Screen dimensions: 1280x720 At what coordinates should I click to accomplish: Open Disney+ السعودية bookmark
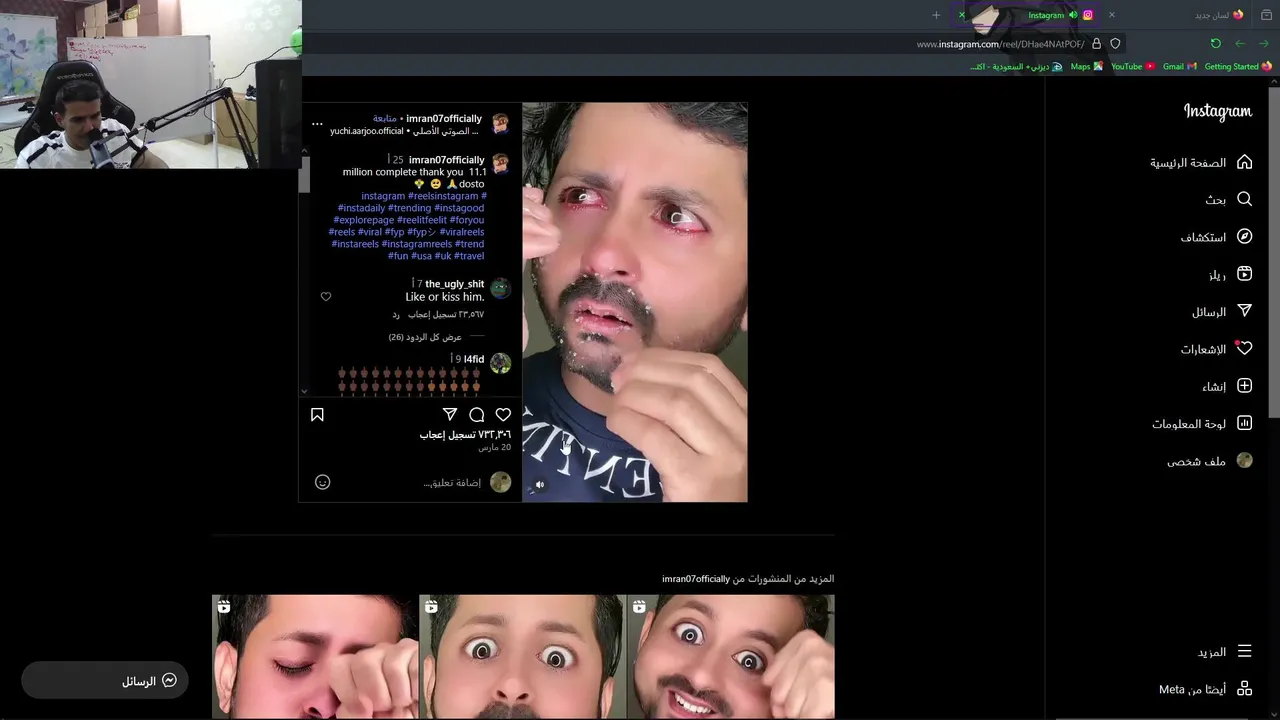pos(1017,67)
